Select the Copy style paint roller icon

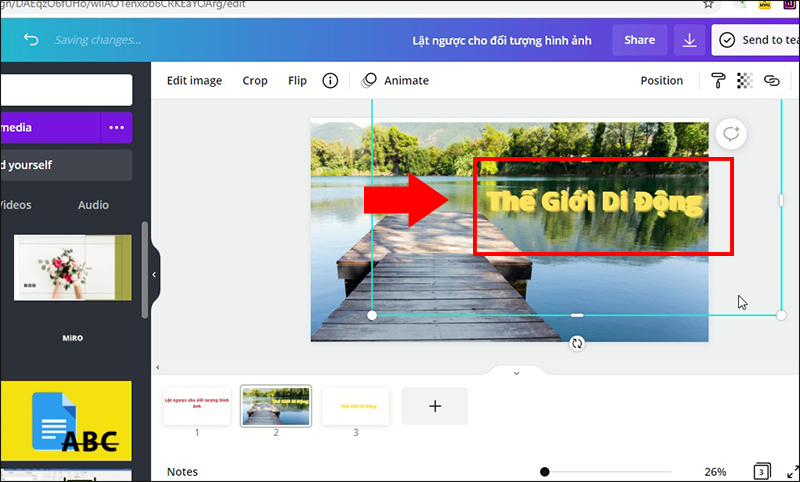718,81
